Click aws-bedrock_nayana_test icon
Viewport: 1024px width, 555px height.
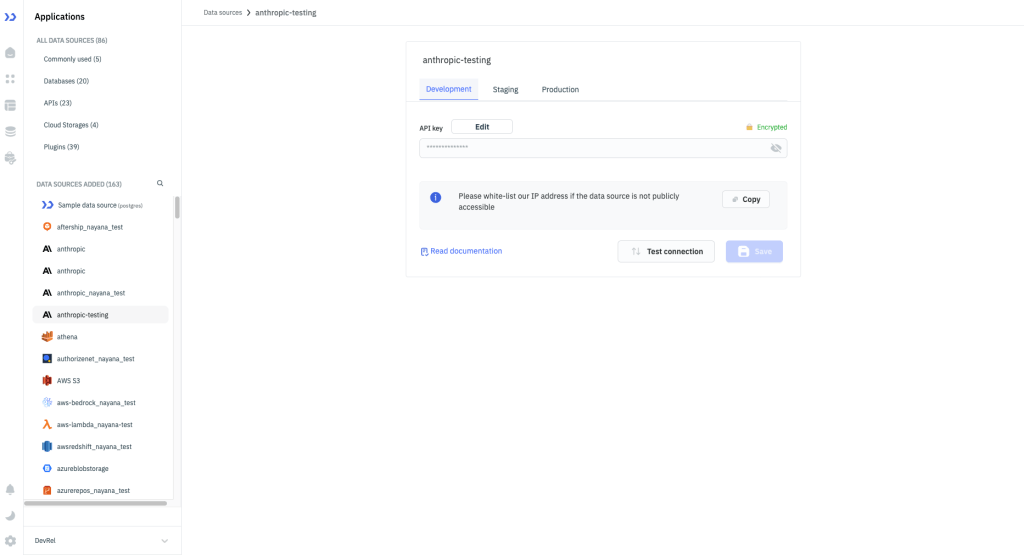[47, 402]
